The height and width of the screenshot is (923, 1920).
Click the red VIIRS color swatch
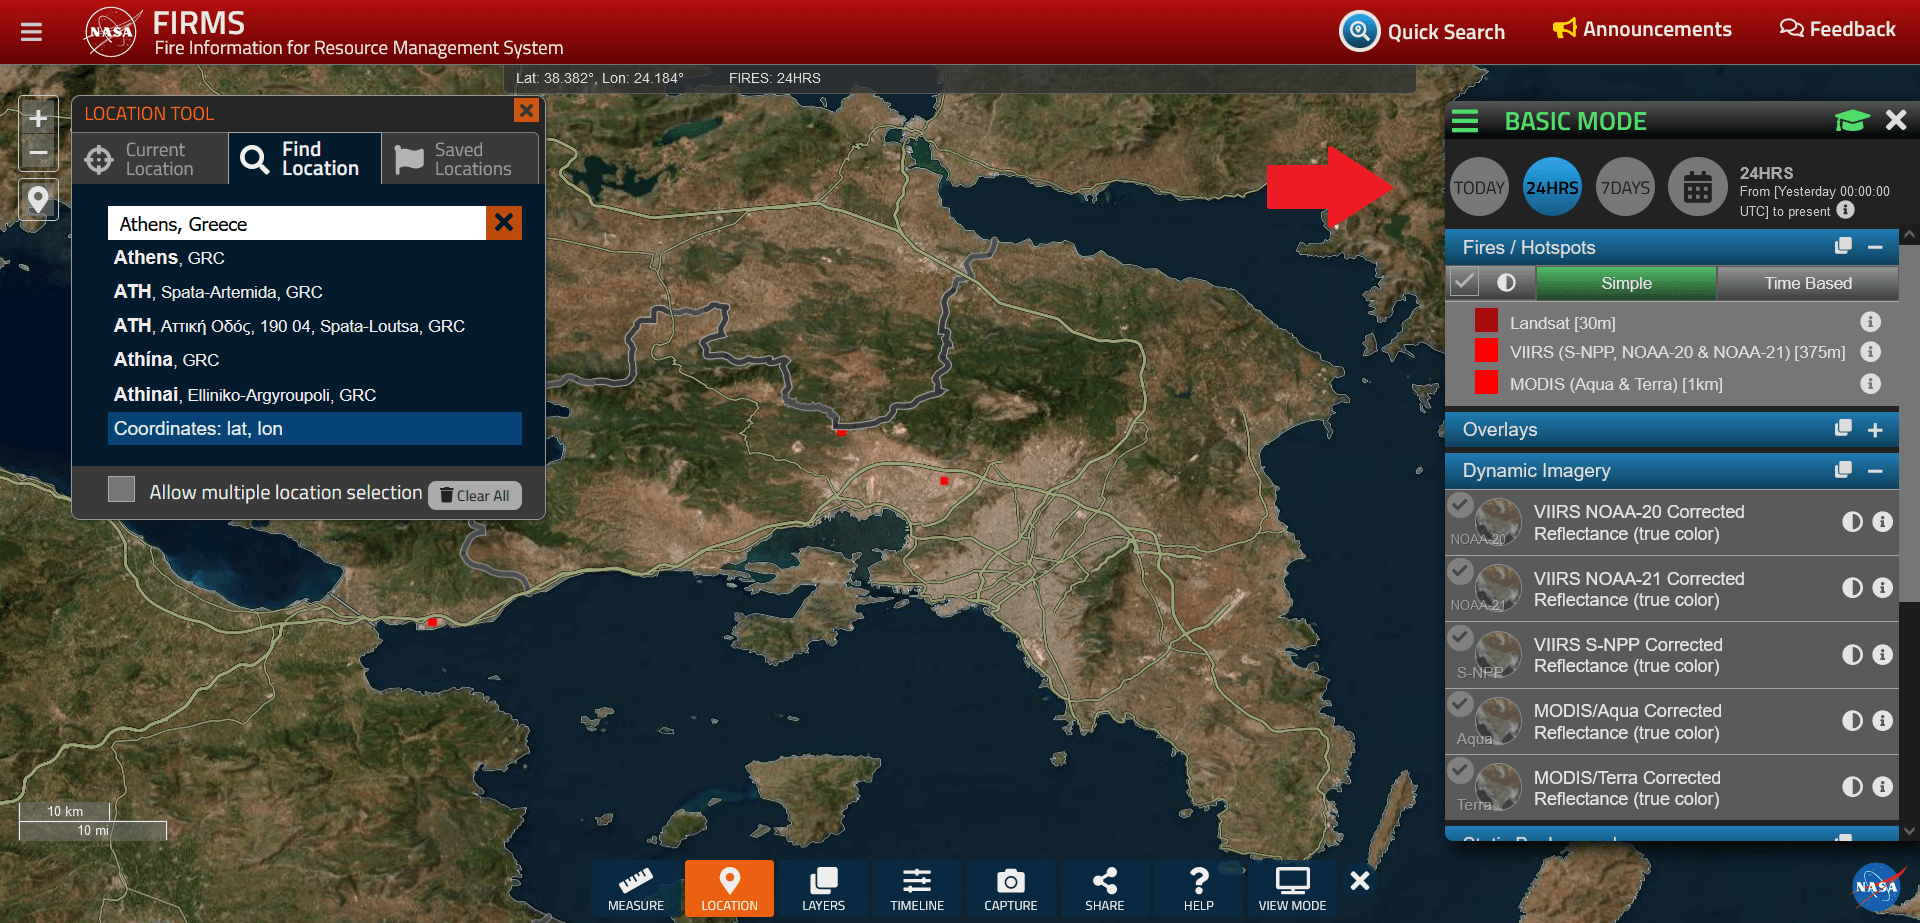[1486, 351]
